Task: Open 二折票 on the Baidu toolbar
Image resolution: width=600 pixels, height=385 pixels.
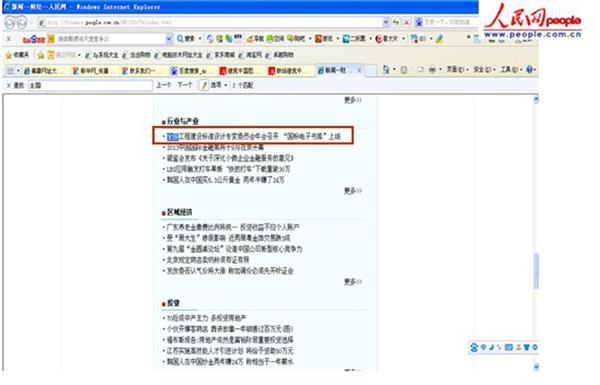Action: pos(354,39)
